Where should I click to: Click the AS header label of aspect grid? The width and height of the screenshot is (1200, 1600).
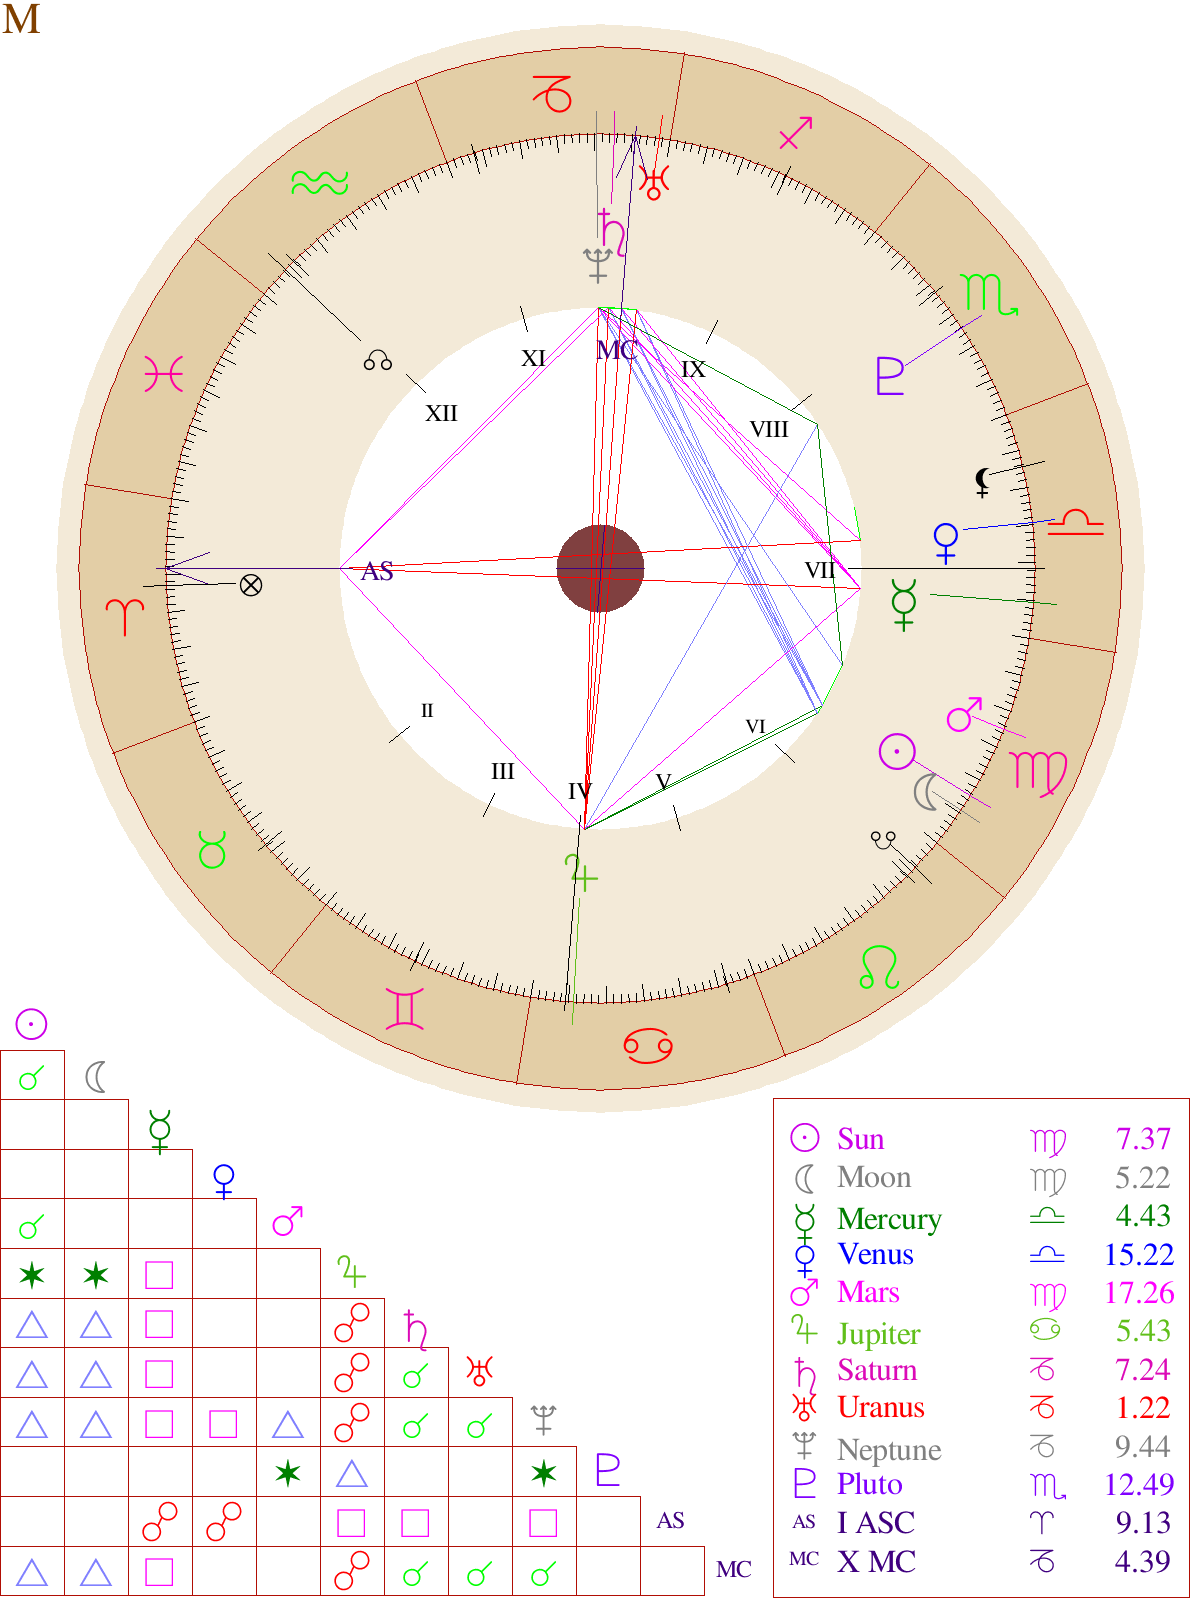click(x=670, y=1520)
